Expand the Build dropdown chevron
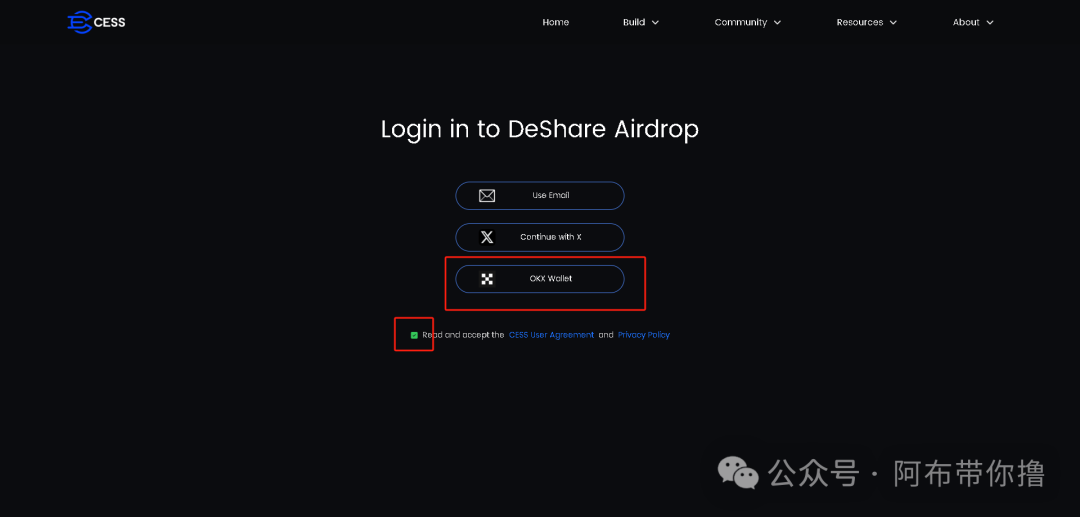Screen dimensions: 1080x517 pyautogui.click(x=655, y=23)
